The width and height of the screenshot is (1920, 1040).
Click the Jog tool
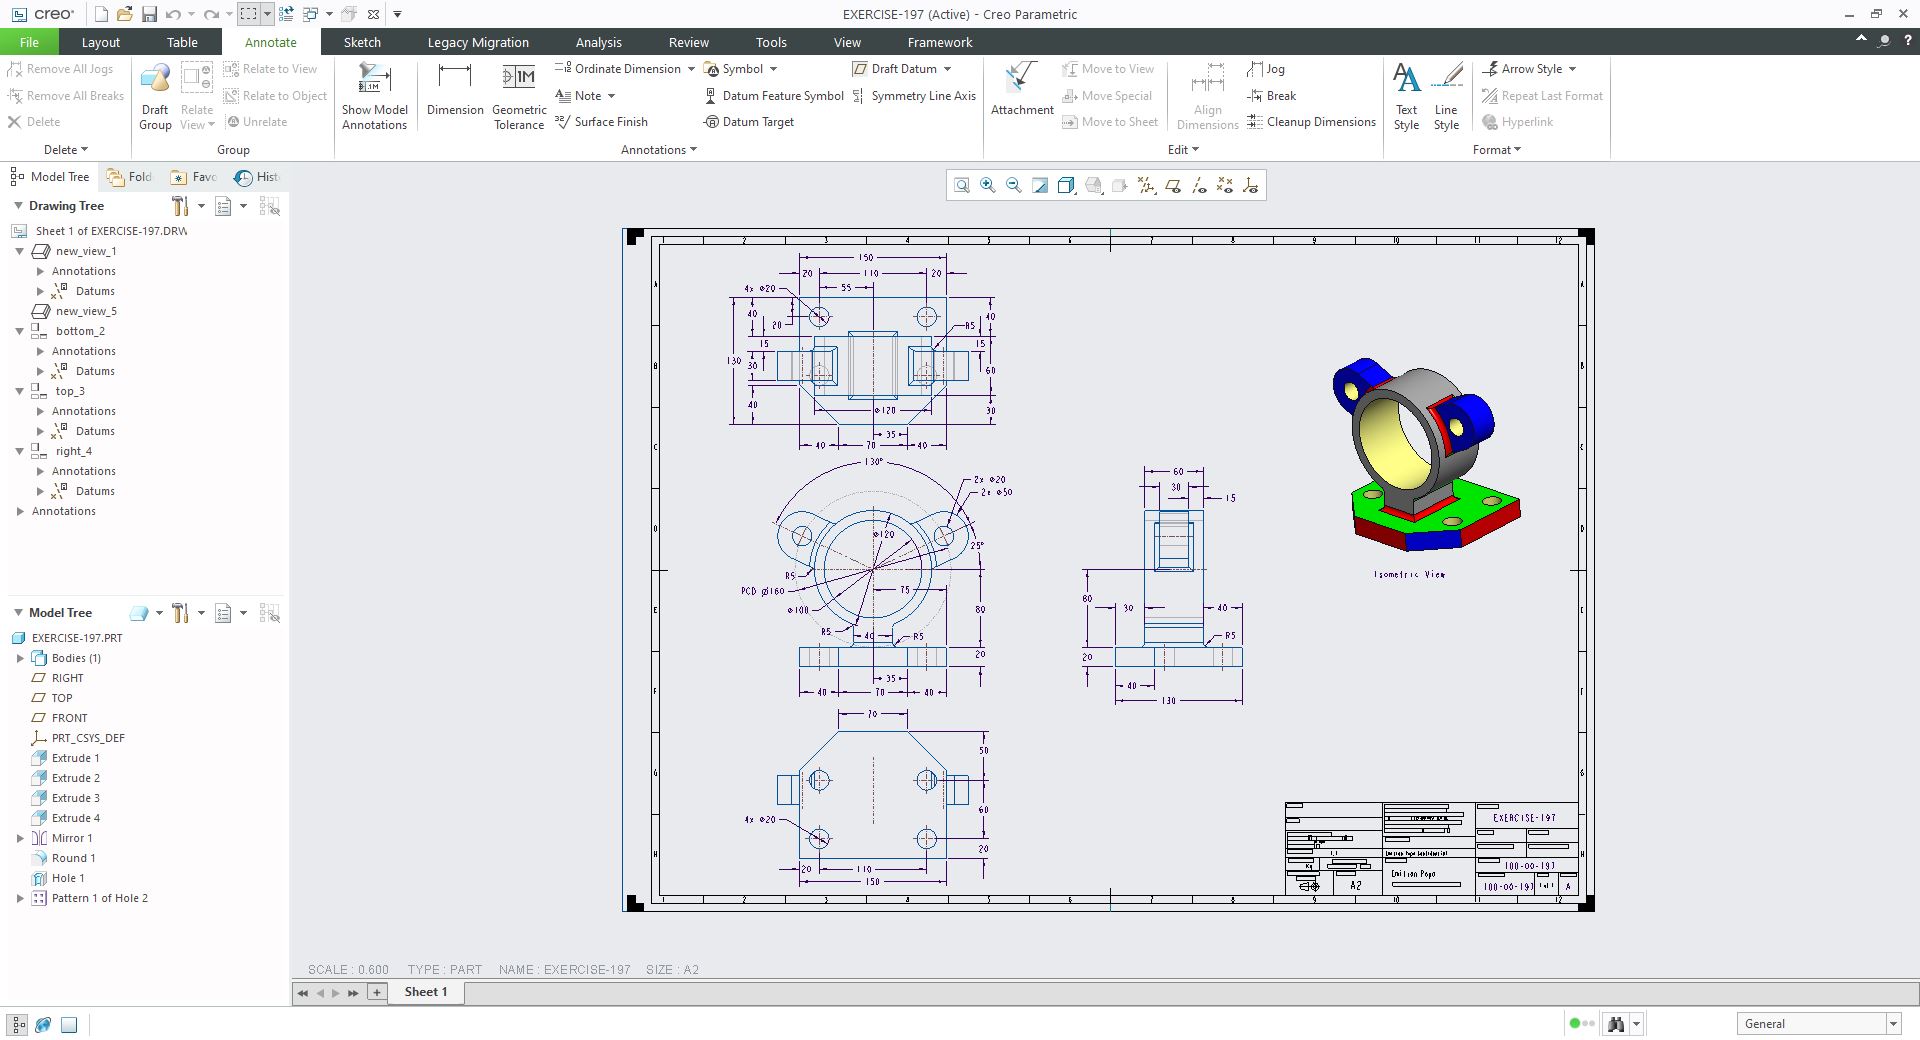tap(1266, 69)
